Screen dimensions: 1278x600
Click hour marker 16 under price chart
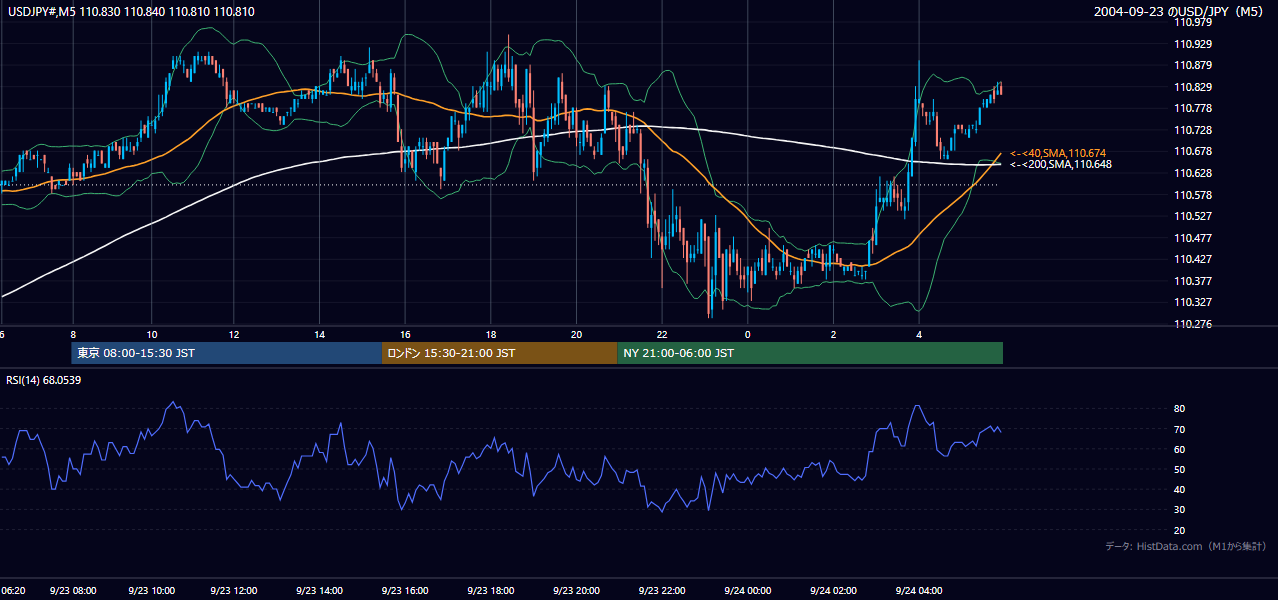tap(405, 334)
